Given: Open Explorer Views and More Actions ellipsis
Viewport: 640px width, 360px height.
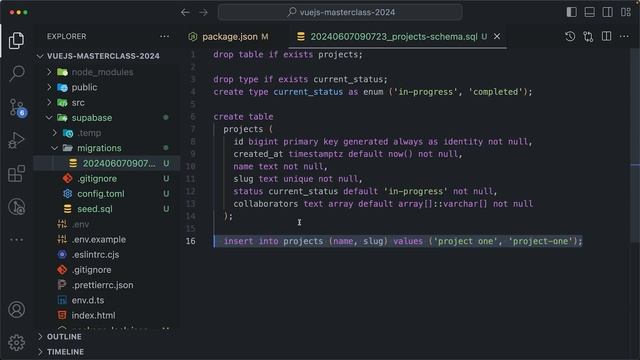Looking at the screenshot, I should pyautogui.click(x=164, y=36).
